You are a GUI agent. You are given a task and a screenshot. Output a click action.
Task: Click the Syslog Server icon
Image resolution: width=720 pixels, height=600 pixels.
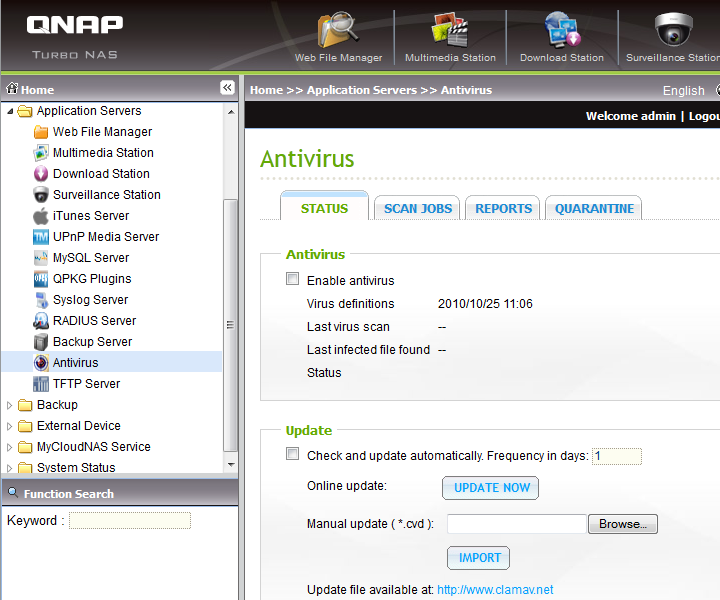[x=41, y=300]
